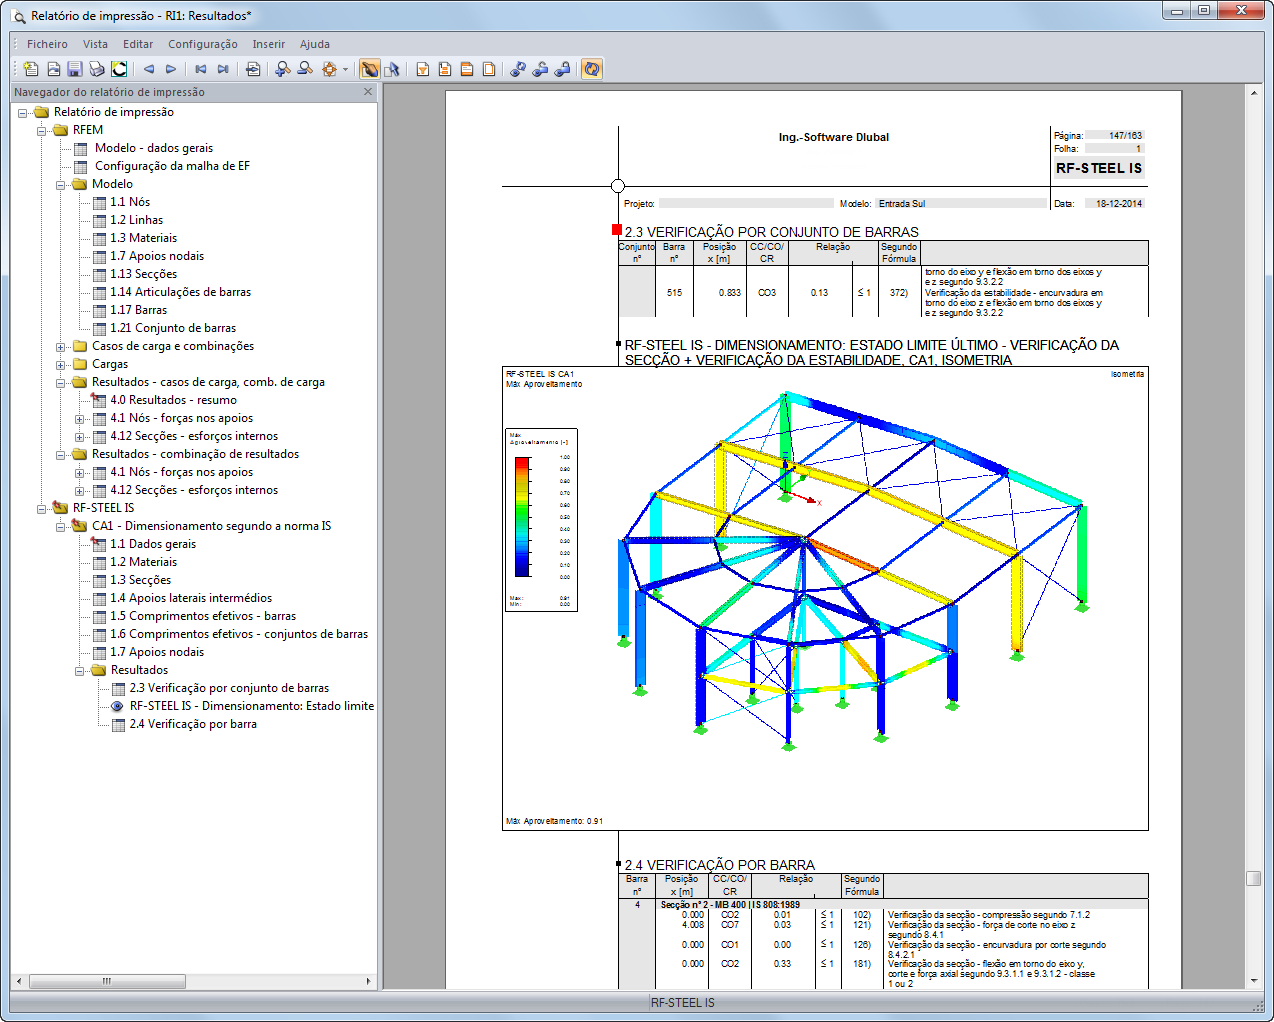Open the Ficheiro menu
Screen dimensions: 1274x1022
[x=47, y=44]
